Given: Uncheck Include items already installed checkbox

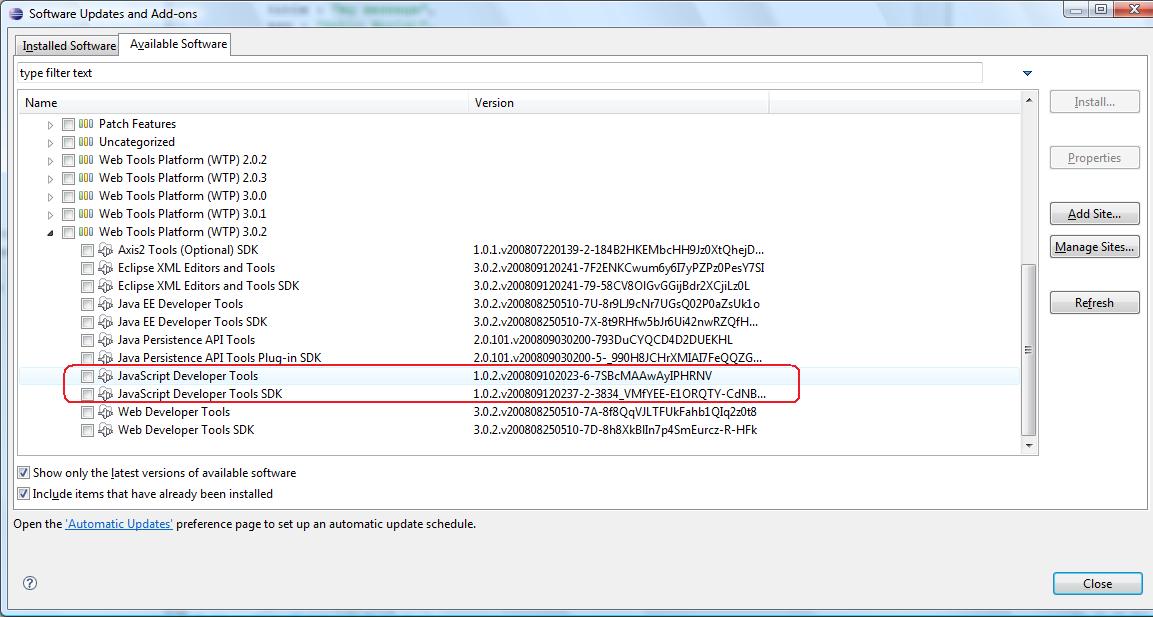Looking at the screenshot, I should tap(24, 493).
